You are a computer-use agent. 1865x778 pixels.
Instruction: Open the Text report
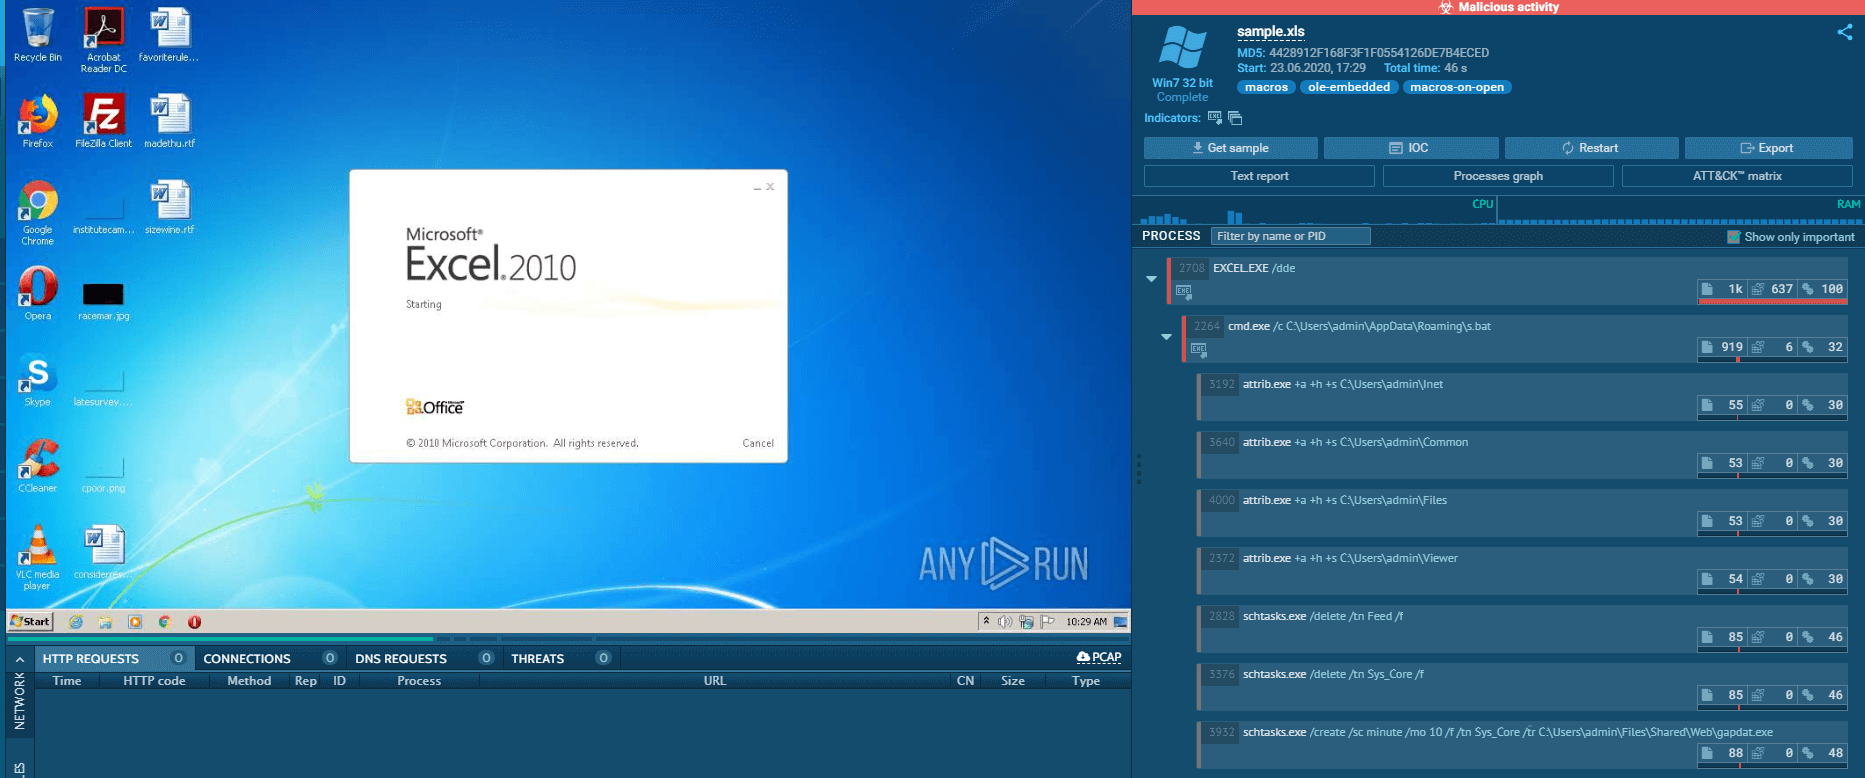[x=1259, y=176]
